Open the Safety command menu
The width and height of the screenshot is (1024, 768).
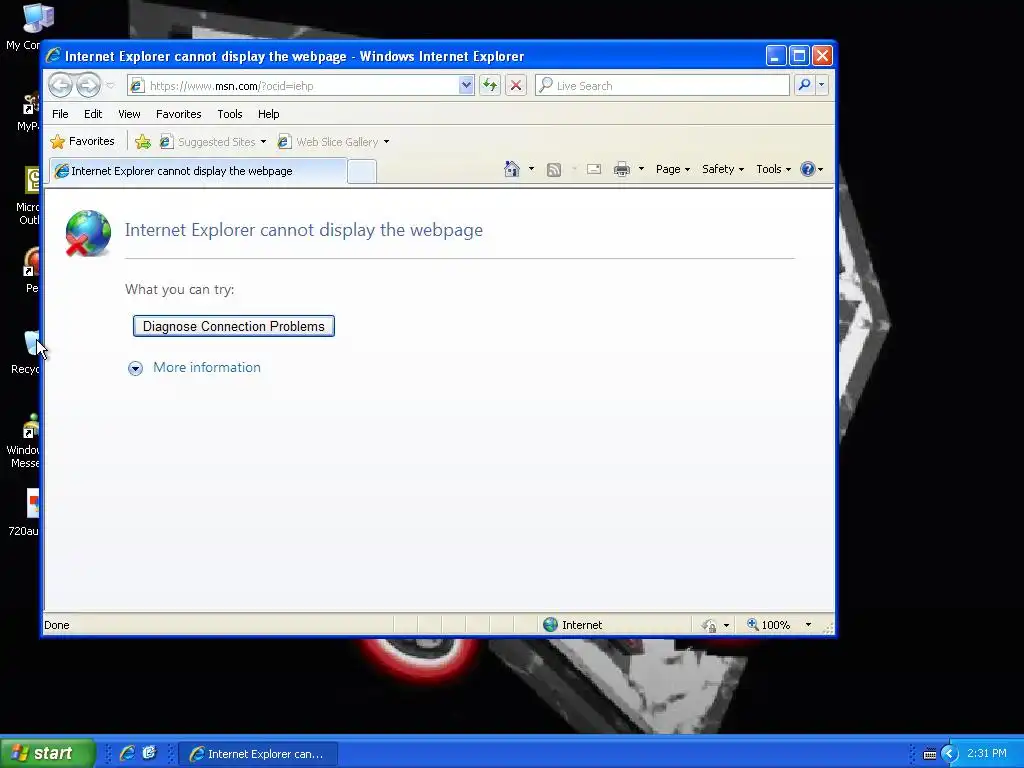pyautogui.click(x=722, y=169)
